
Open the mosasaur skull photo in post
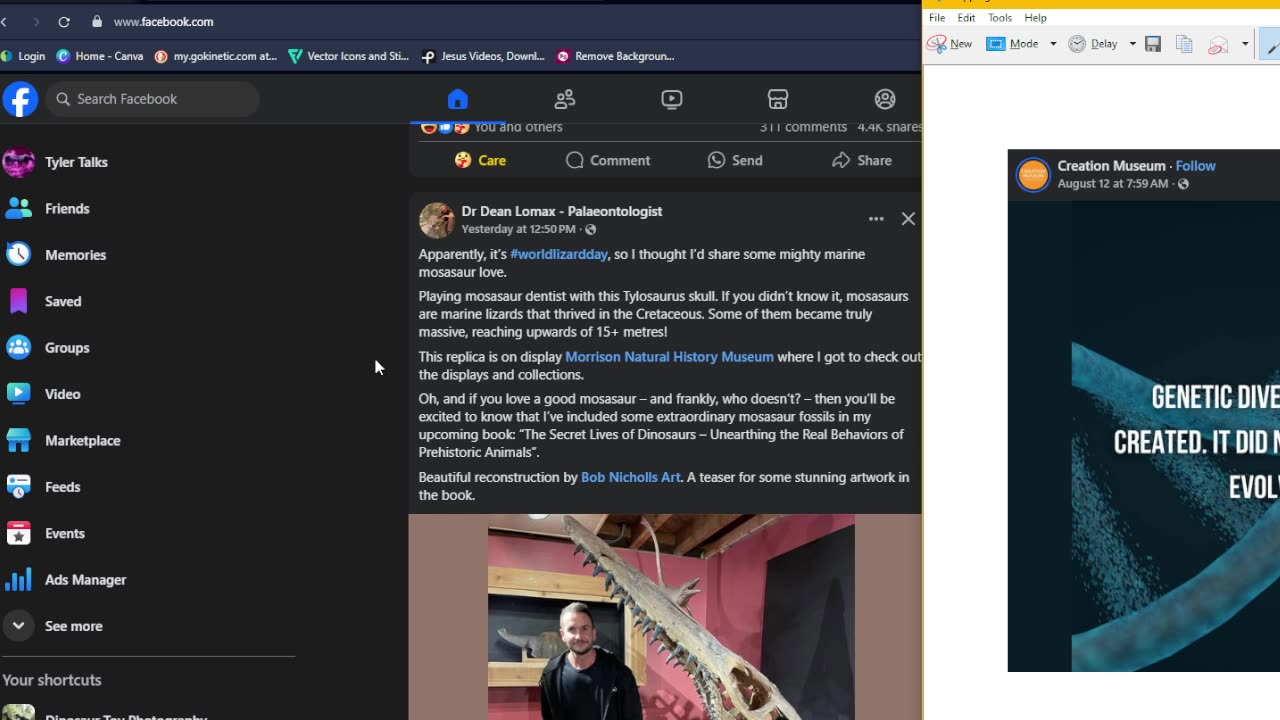tap(671, 617)
